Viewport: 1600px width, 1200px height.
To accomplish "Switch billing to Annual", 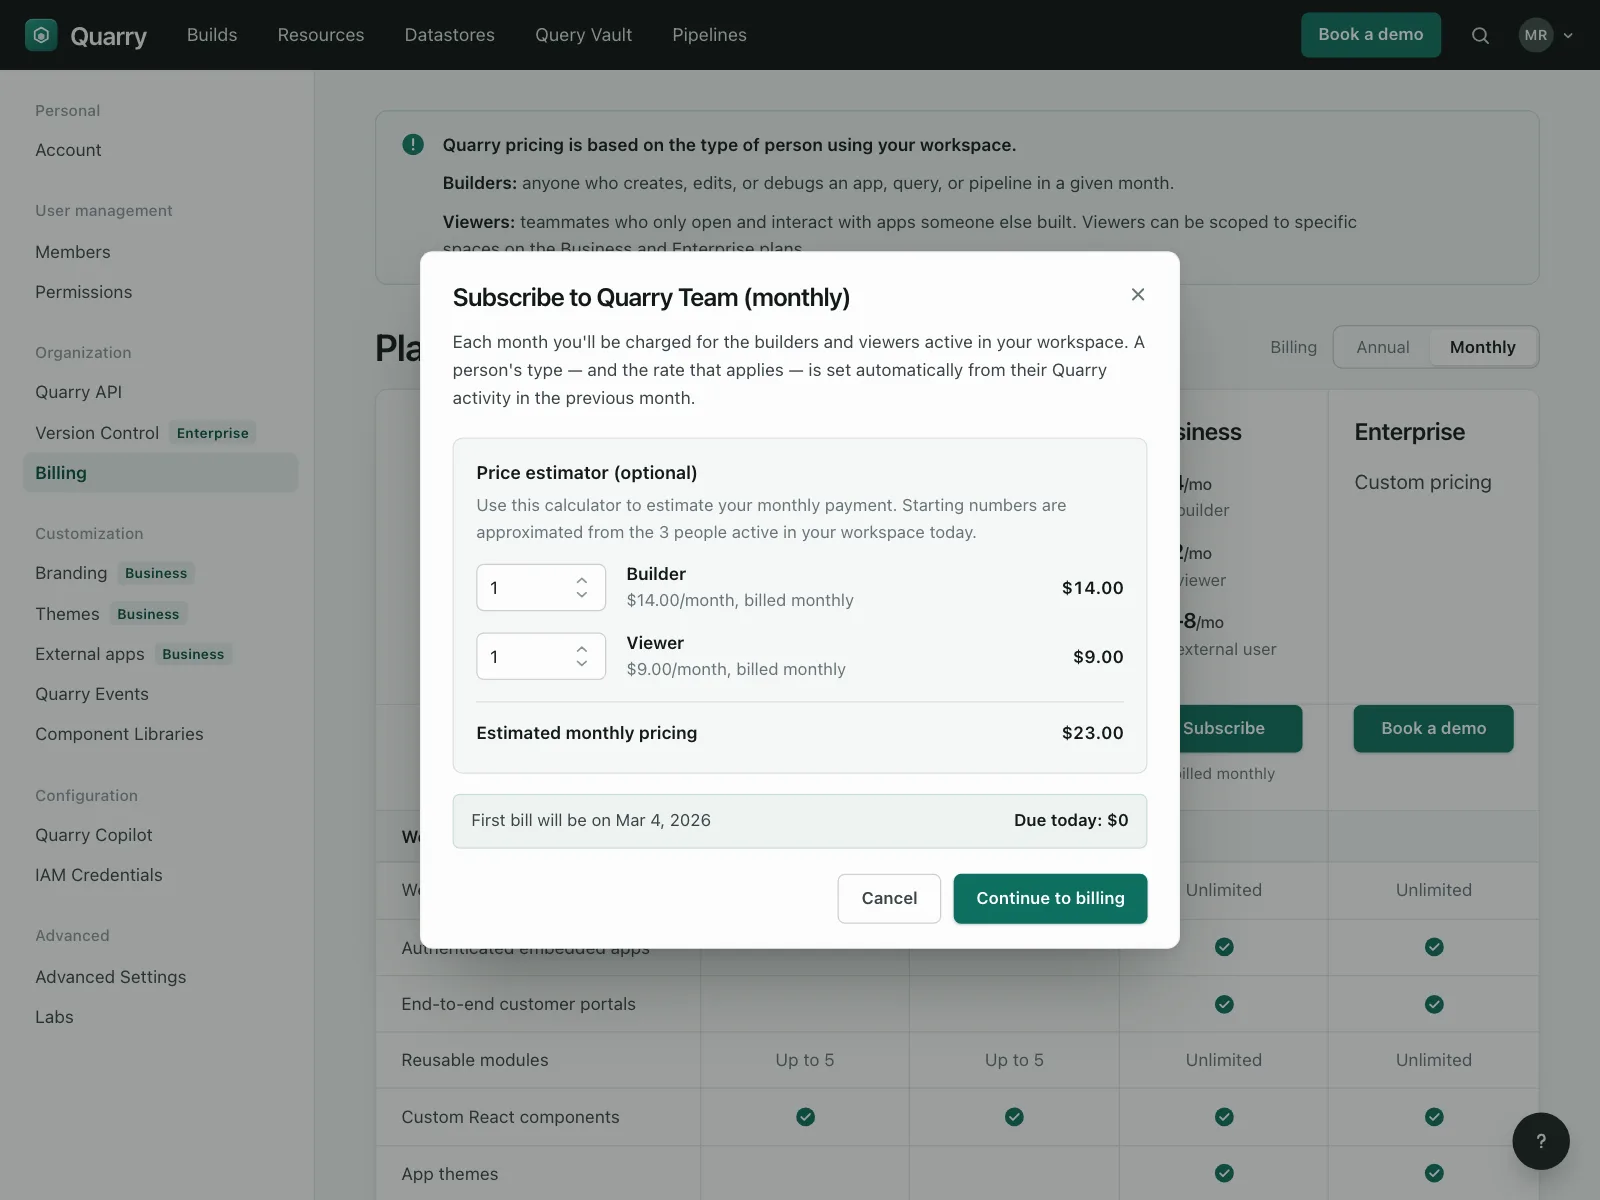I will coord(1383,347).
